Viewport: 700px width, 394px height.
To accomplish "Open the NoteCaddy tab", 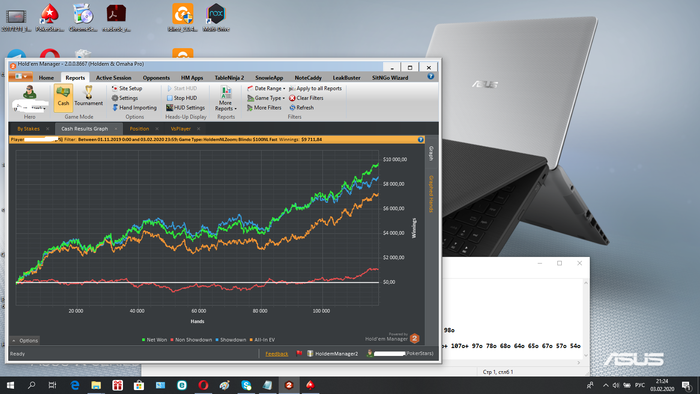I will 308,78.
